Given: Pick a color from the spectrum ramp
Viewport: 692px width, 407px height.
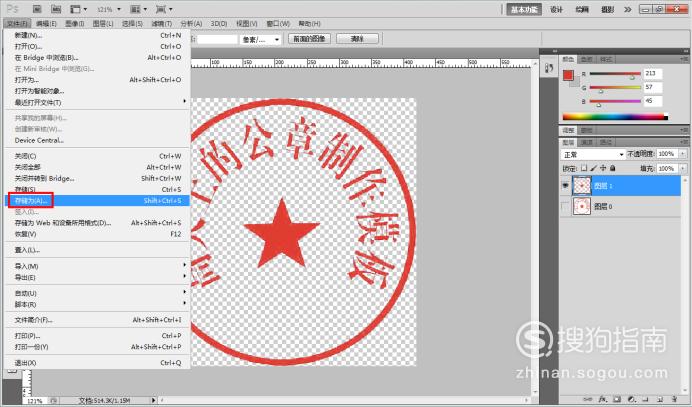Looking at the screenshot, I should pyautogui.click(x=615, y=117).
